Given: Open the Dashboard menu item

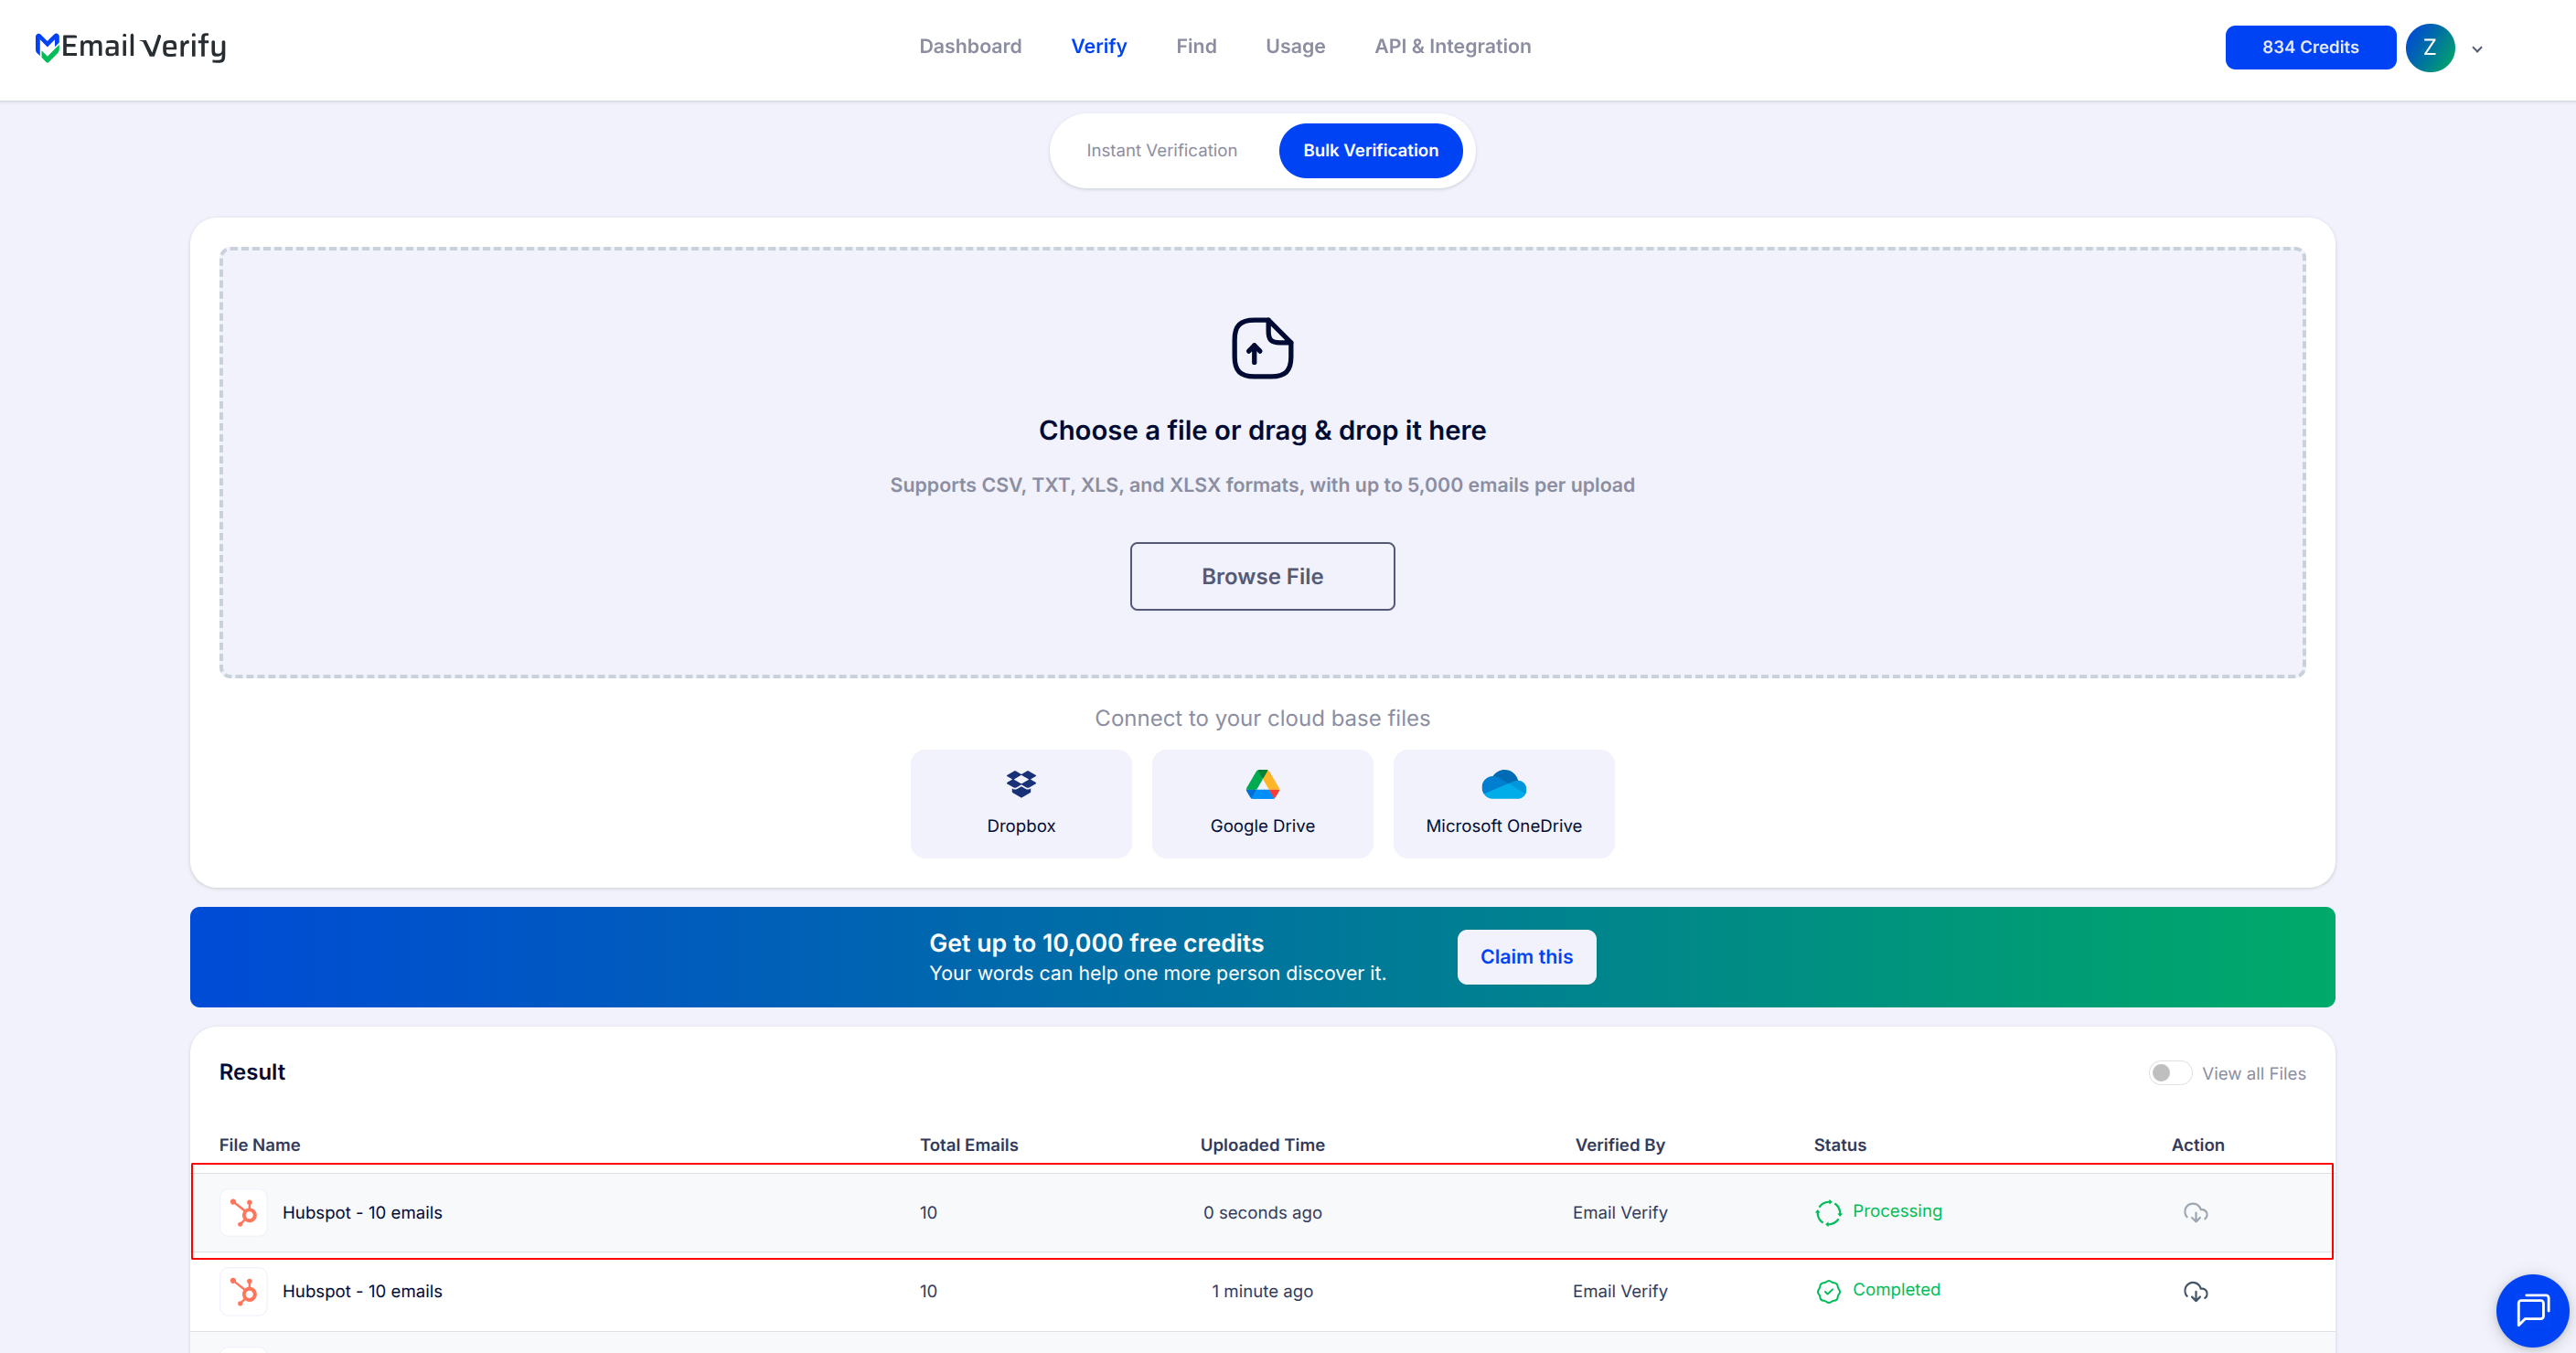Looking at the screenshot, I should click(x=970, y=46).
